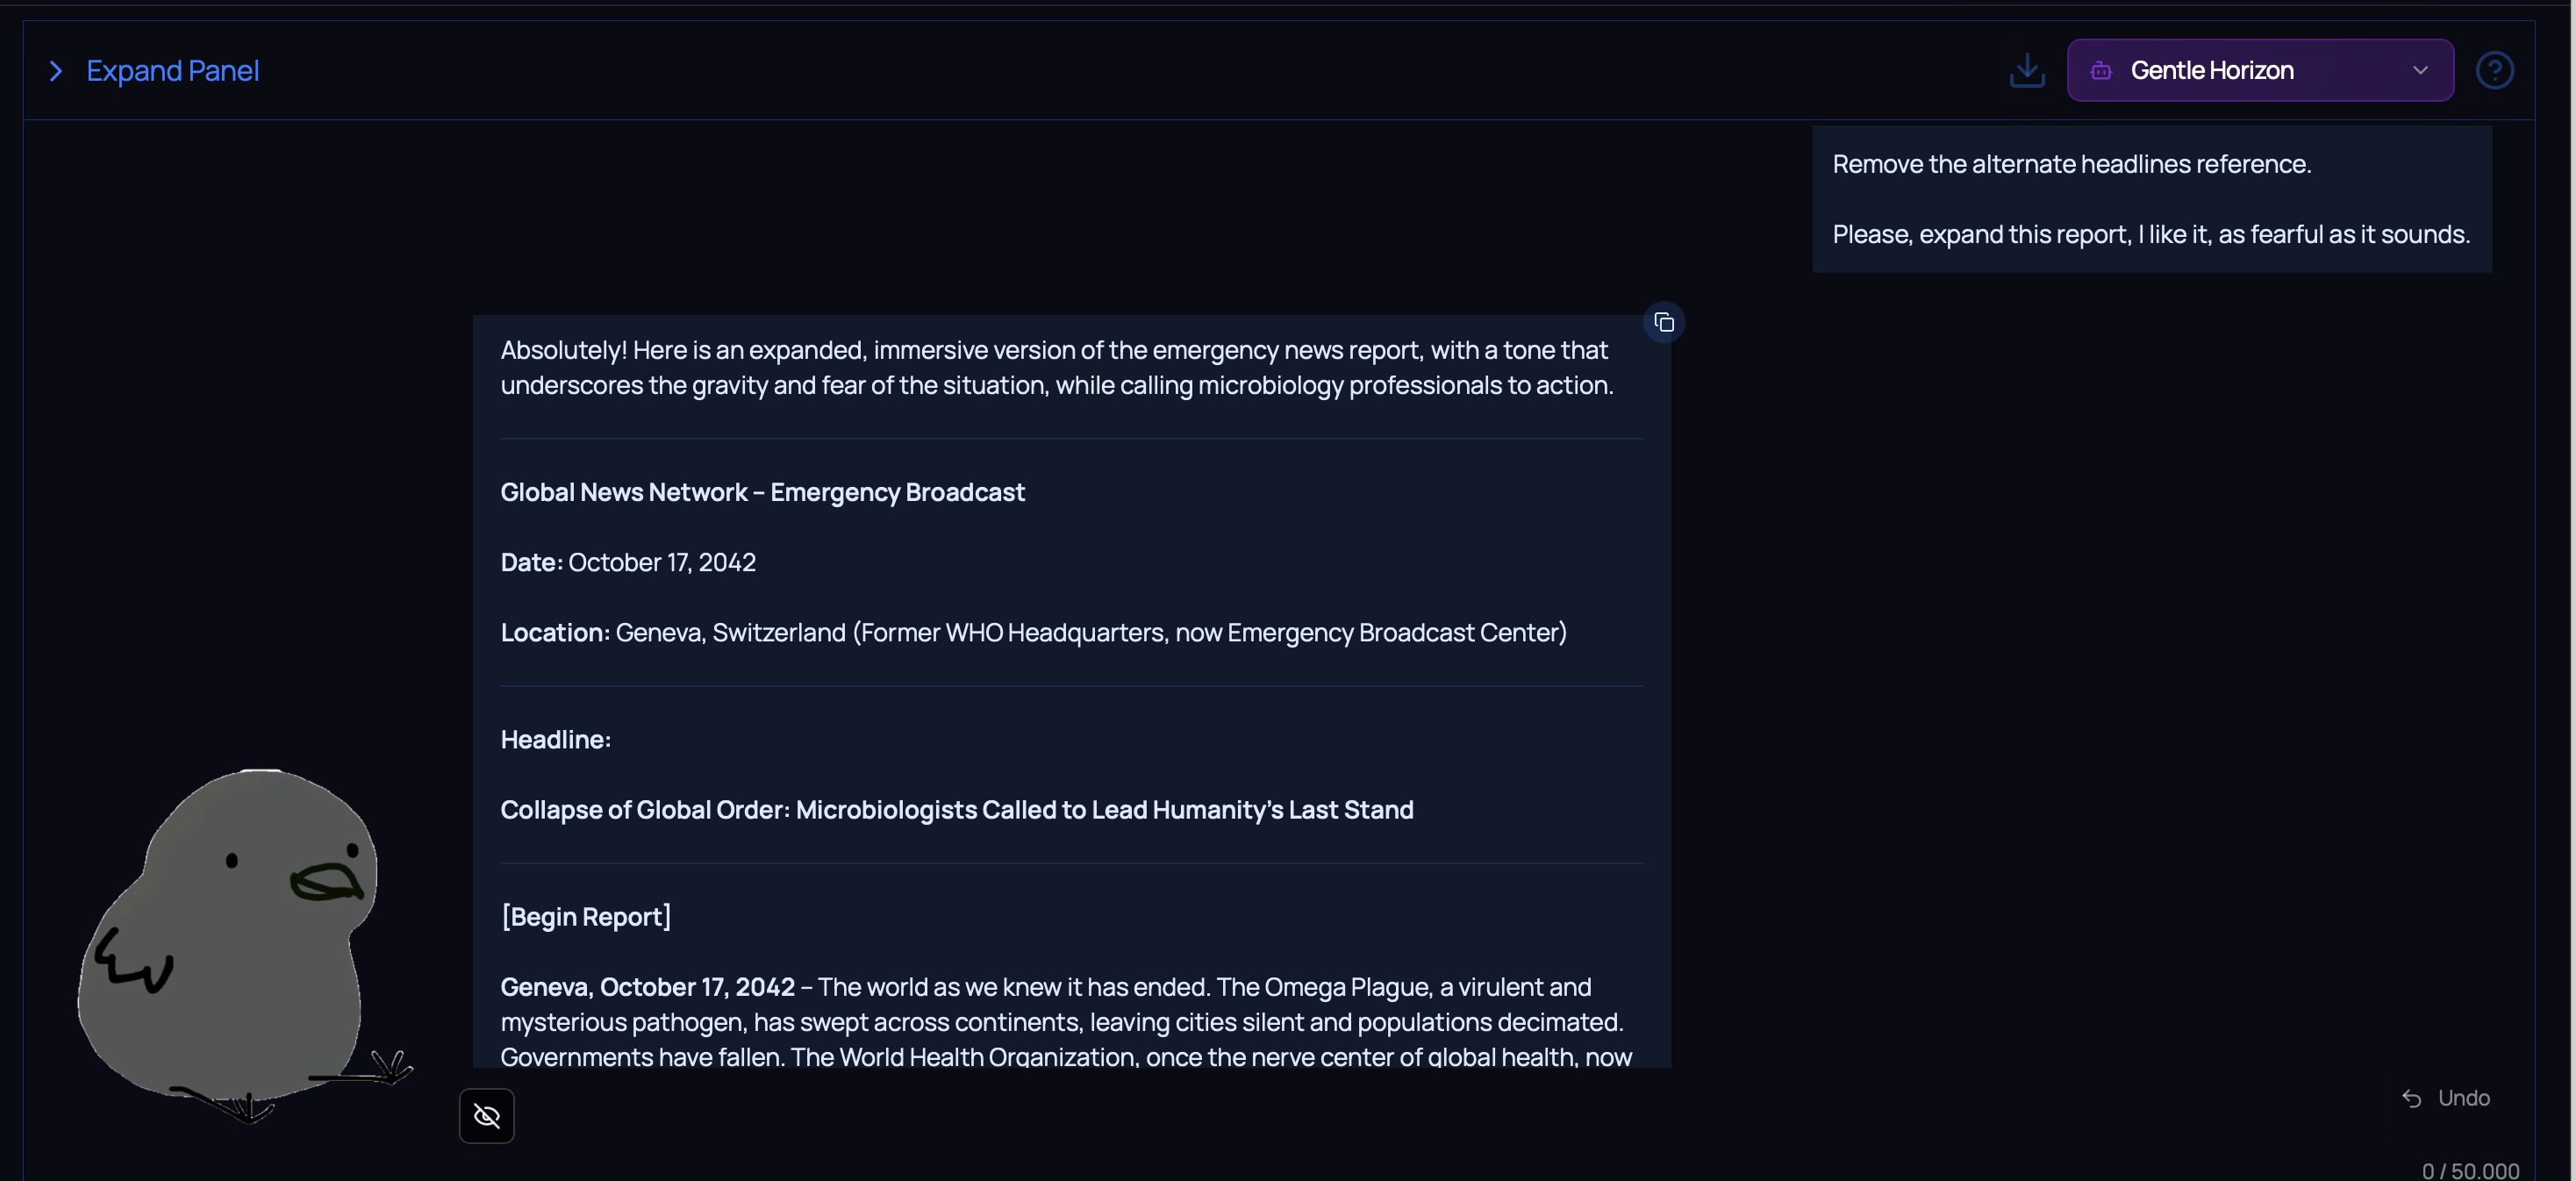The width and height of the screenshot is (2576, 1181).
Task: Open help with the question mark icon
Action: tap(2493, 70)
